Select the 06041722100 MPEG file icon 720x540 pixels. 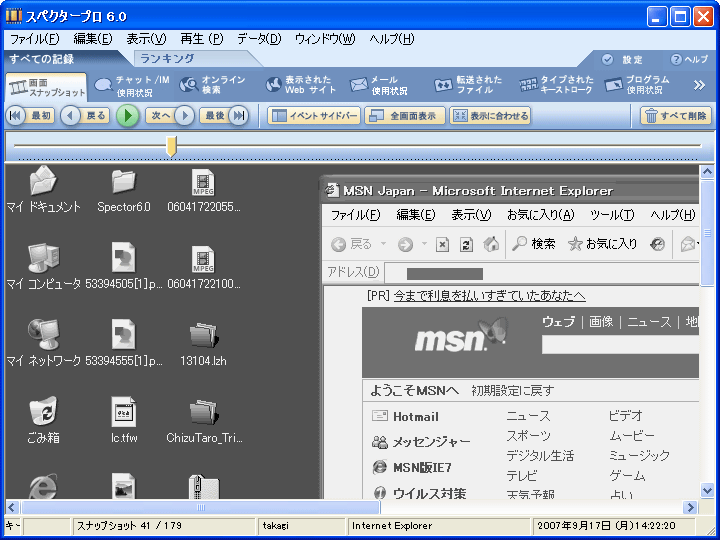[x=203, y=267]
